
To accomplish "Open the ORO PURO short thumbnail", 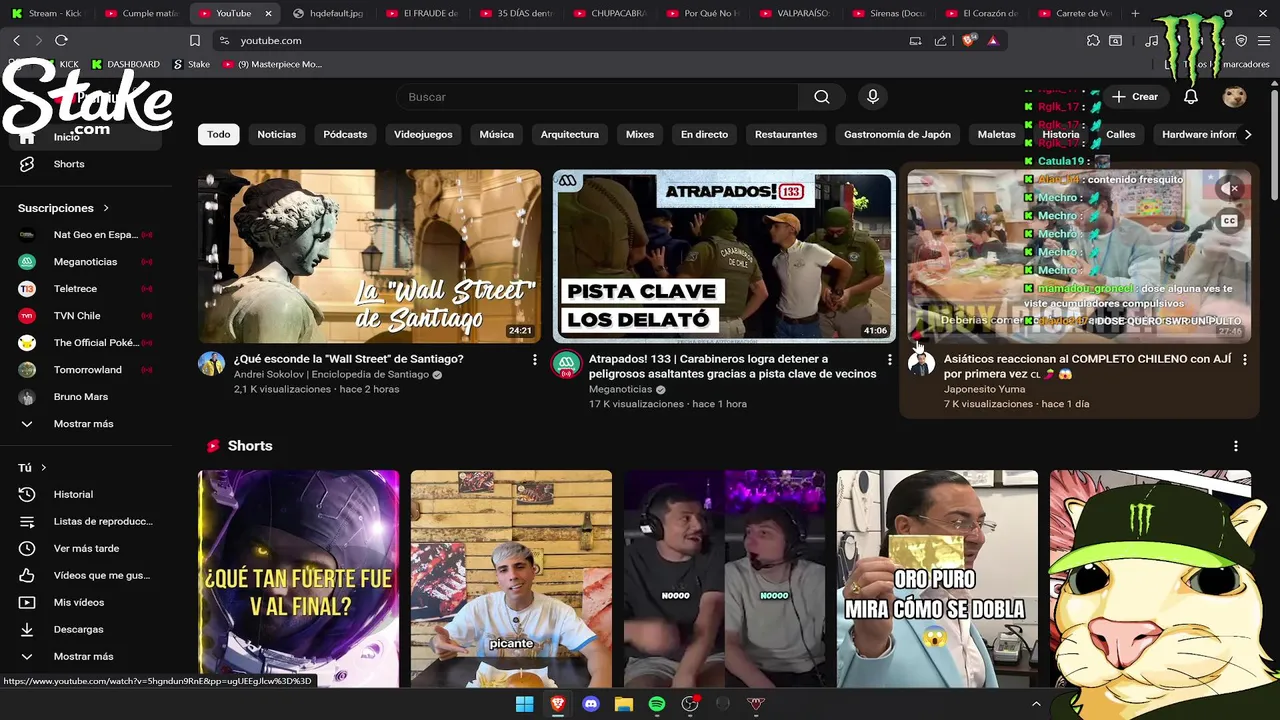I will click(937, 579).
